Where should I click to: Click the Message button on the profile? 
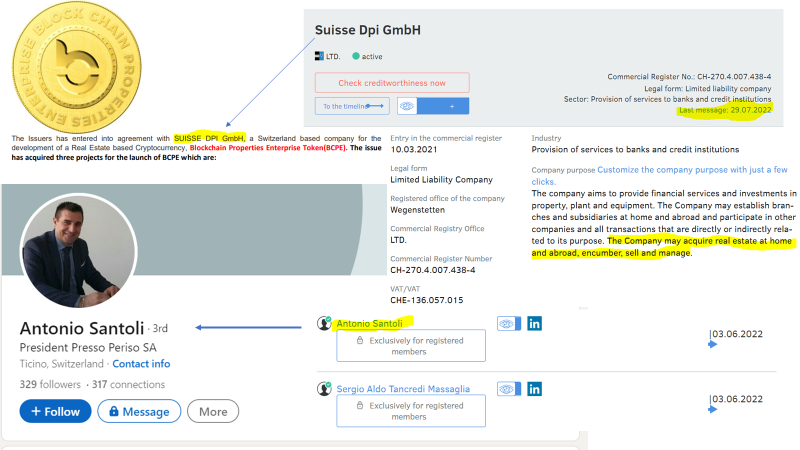[x=139, y=411]
